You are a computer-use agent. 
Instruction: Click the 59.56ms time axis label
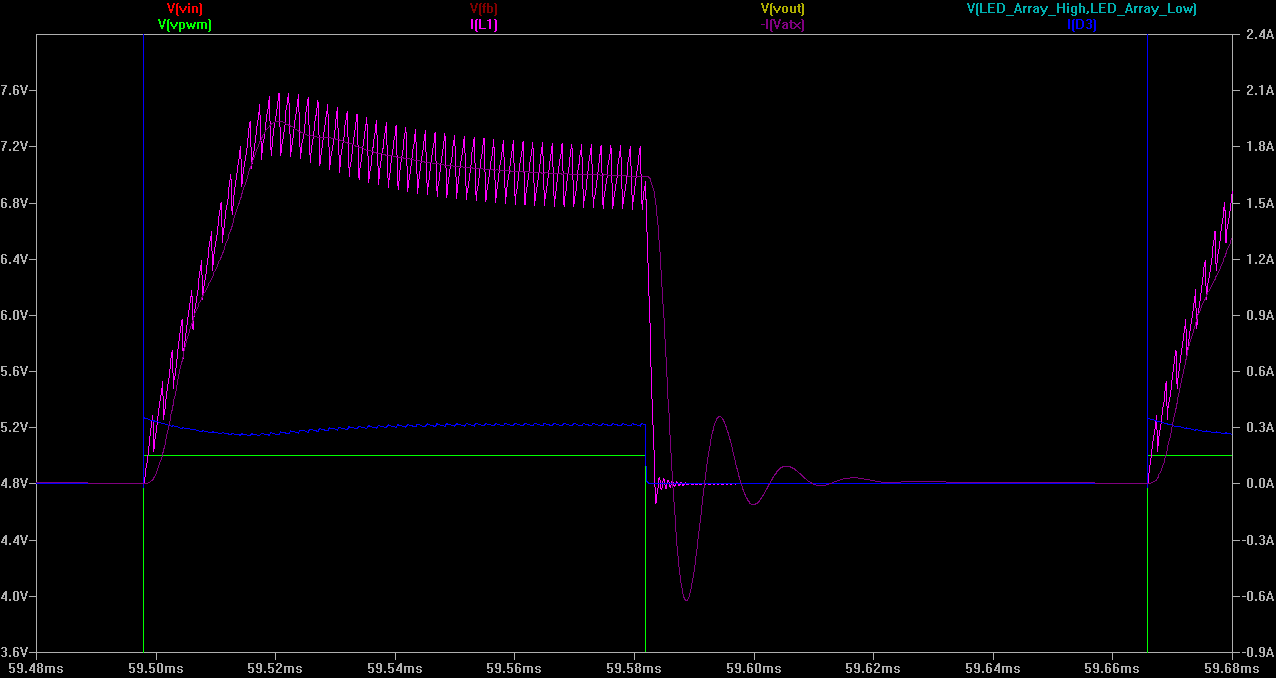click(515, 668)
